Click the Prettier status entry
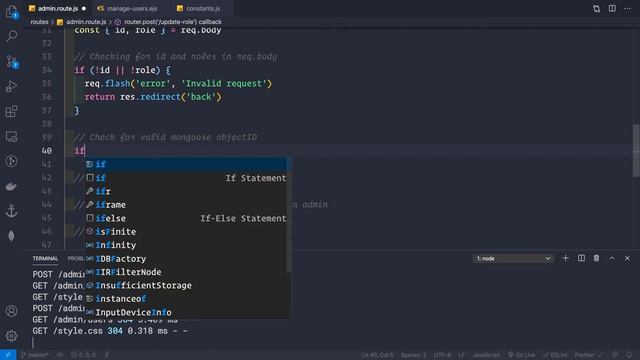This screenshot has height=360, width=640. pos(589,355)
